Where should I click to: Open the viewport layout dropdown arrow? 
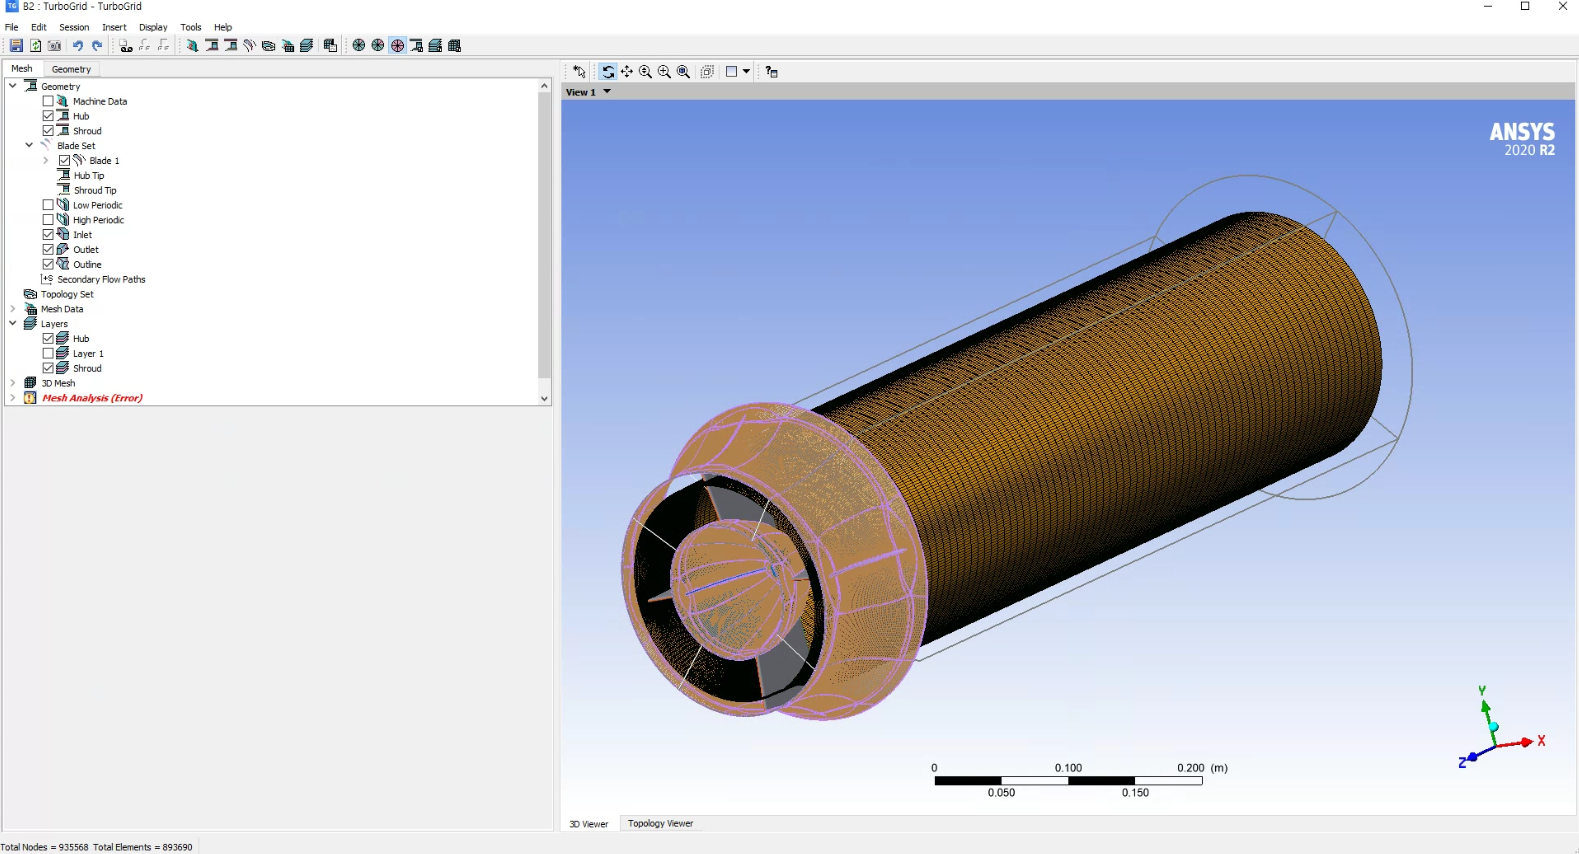click(746, 71)
